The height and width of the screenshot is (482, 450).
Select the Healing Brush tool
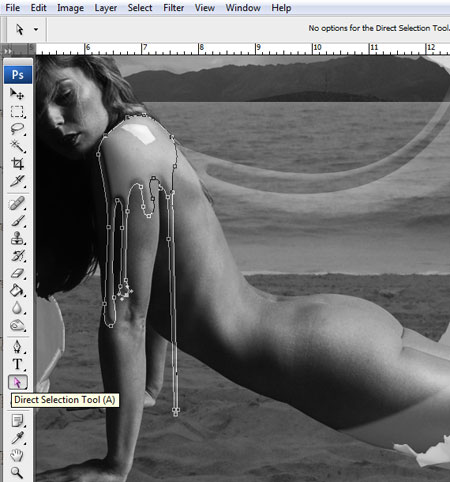(x=17, y=203)
